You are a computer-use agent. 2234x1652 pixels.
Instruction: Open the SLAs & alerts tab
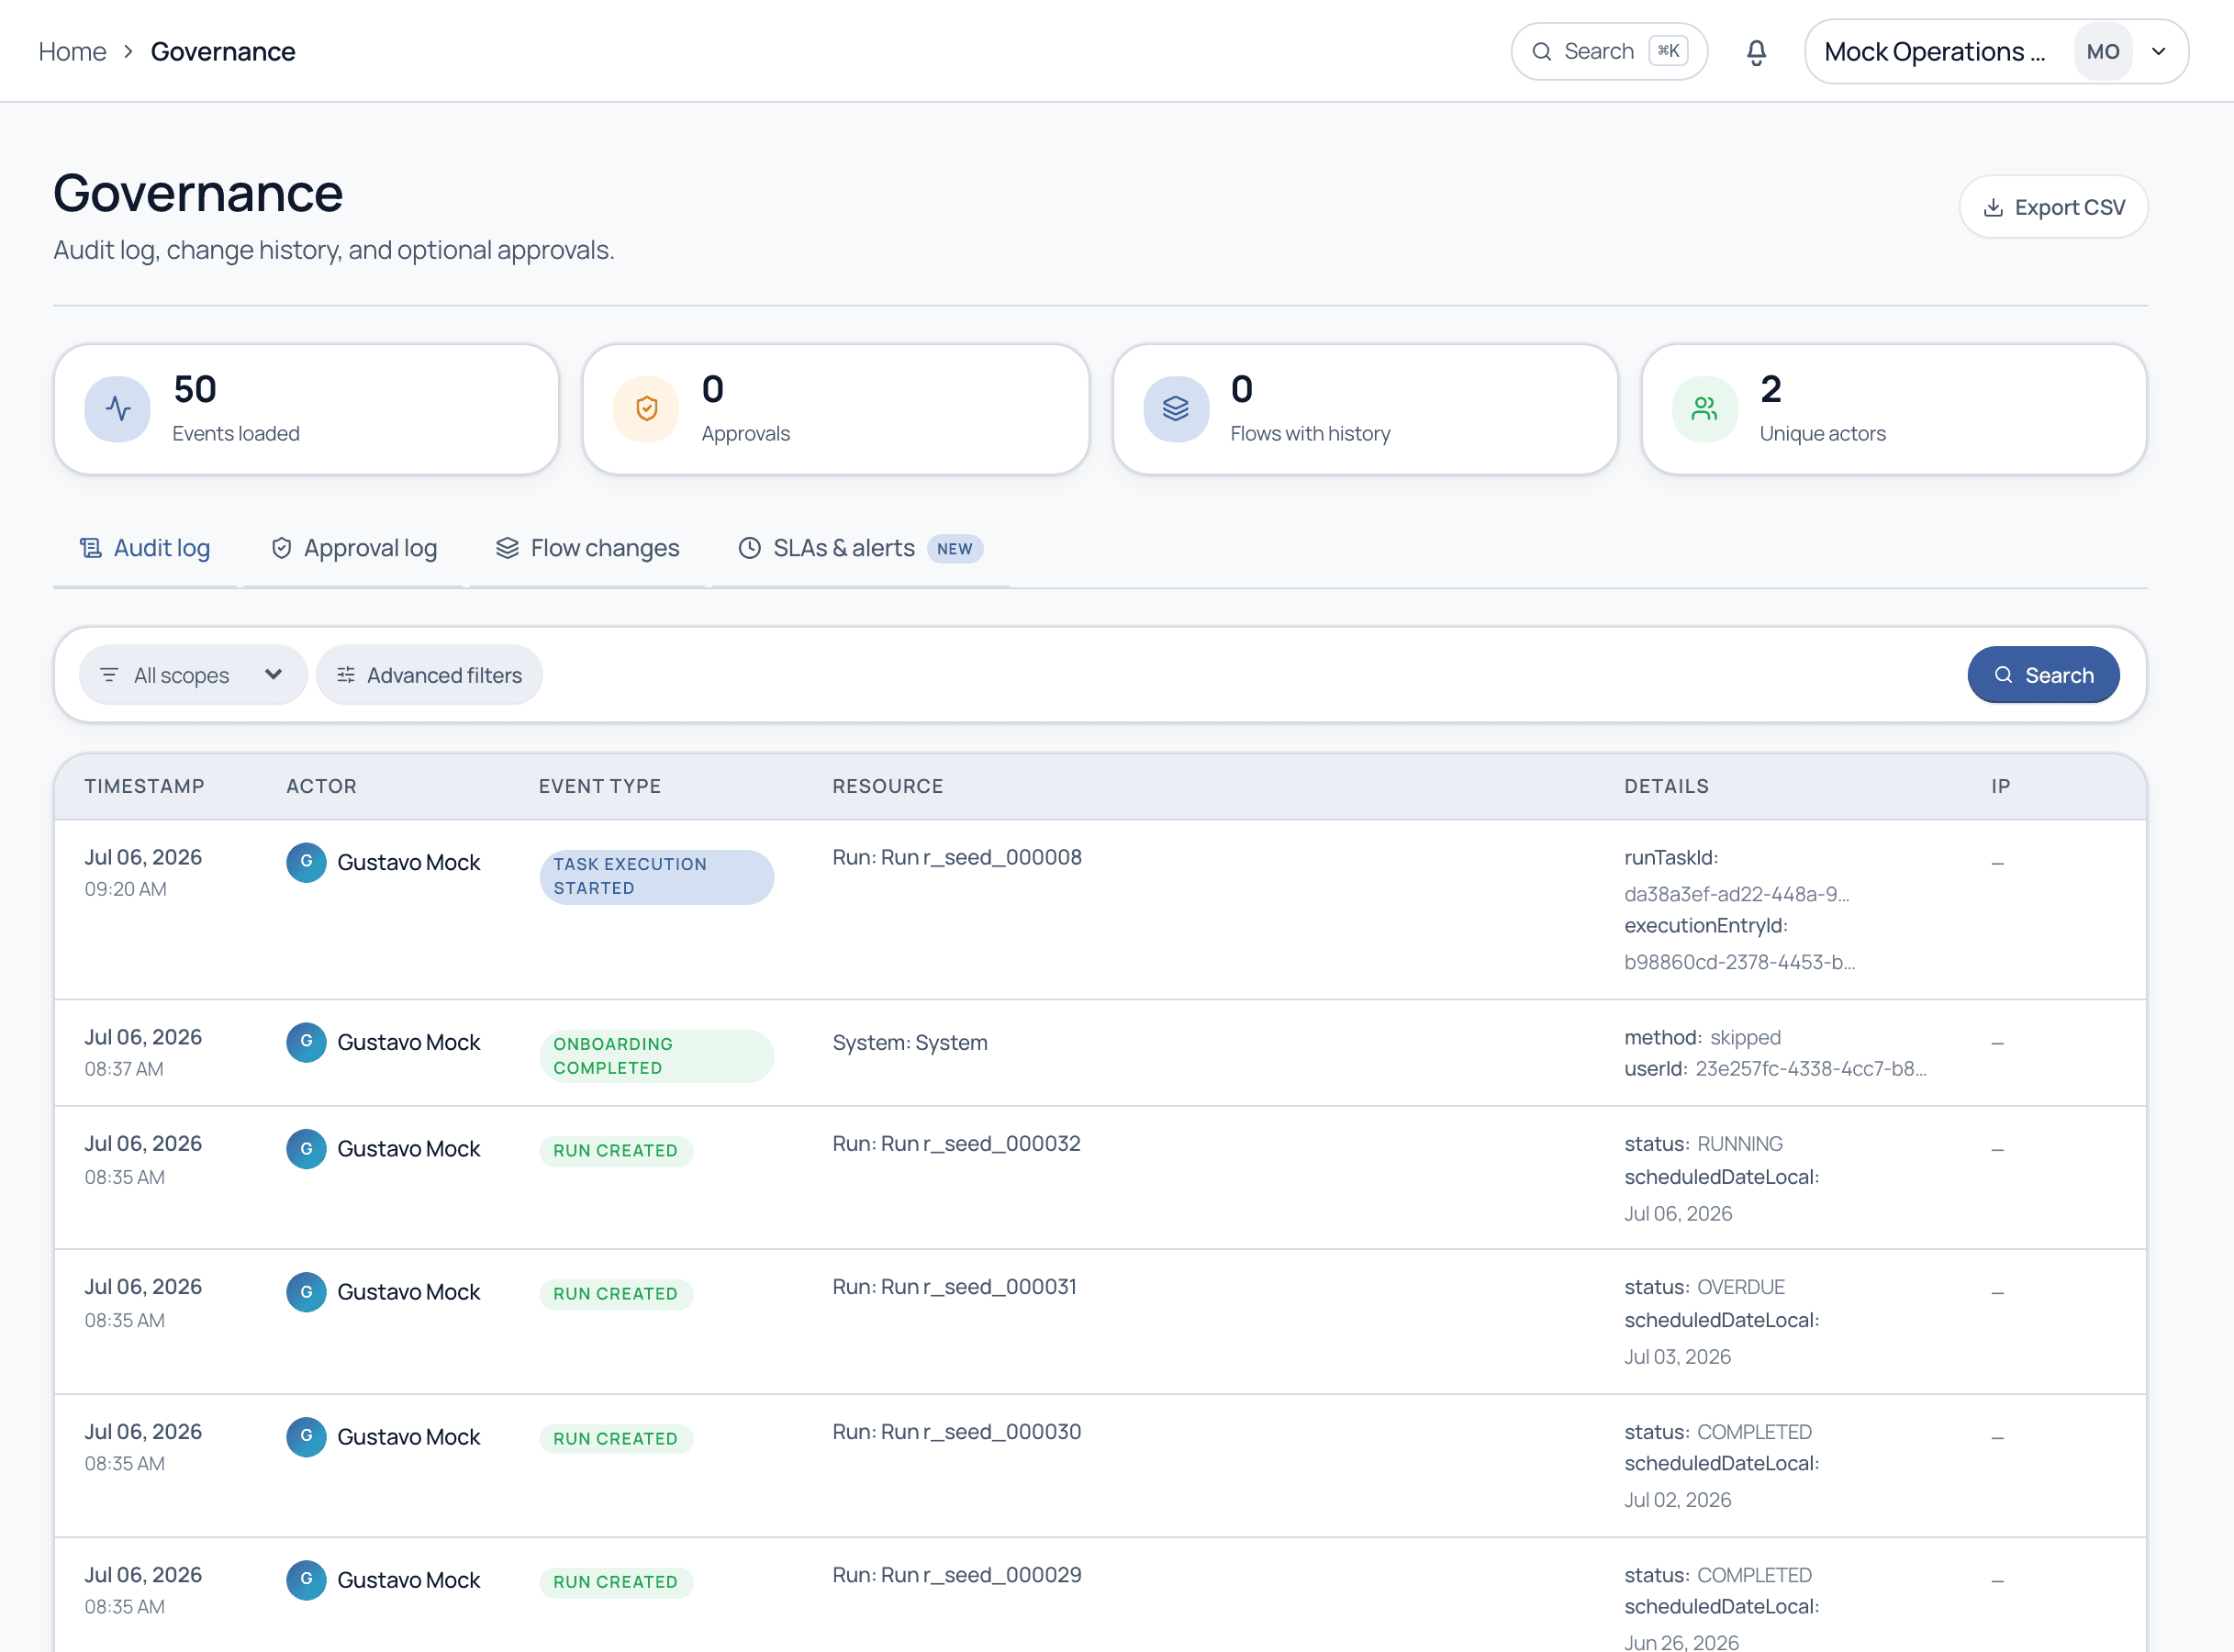(x=860, y=548)
